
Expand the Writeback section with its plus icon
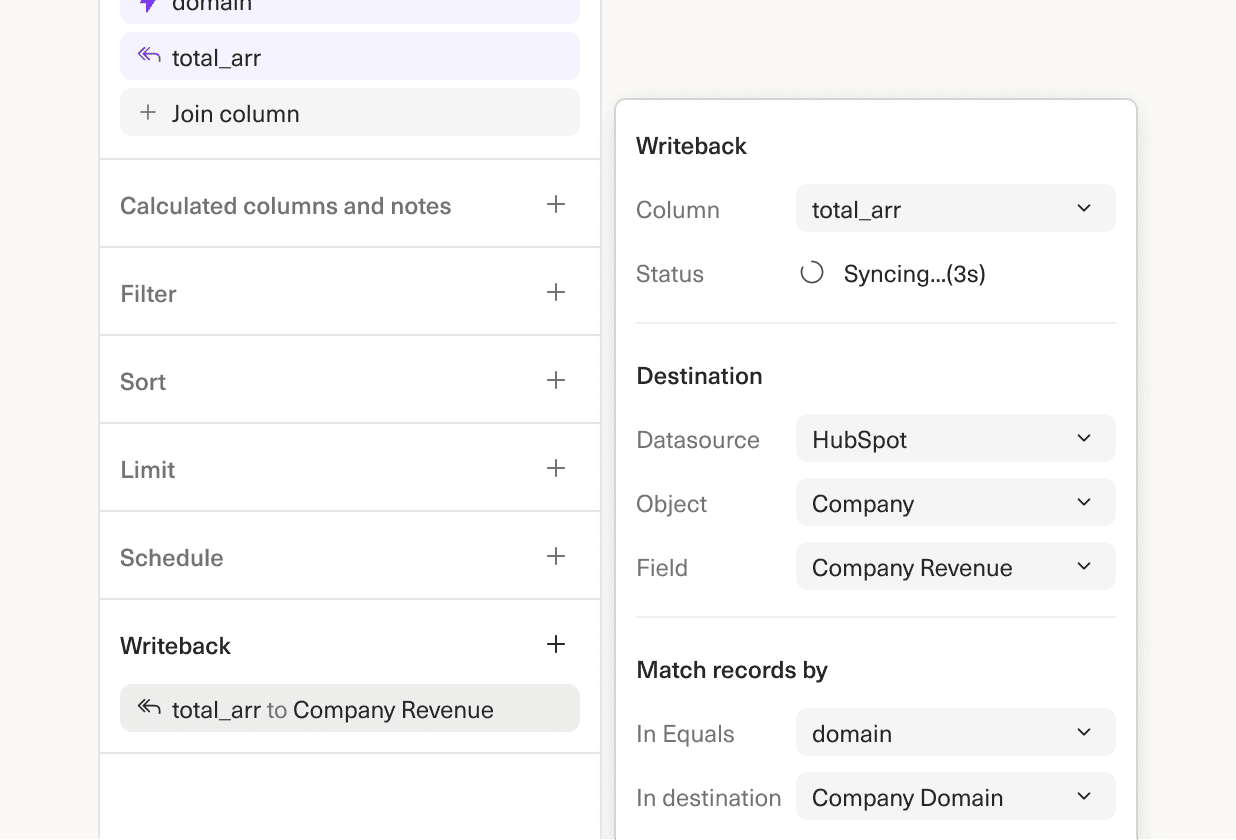click(x=556, y=644)
